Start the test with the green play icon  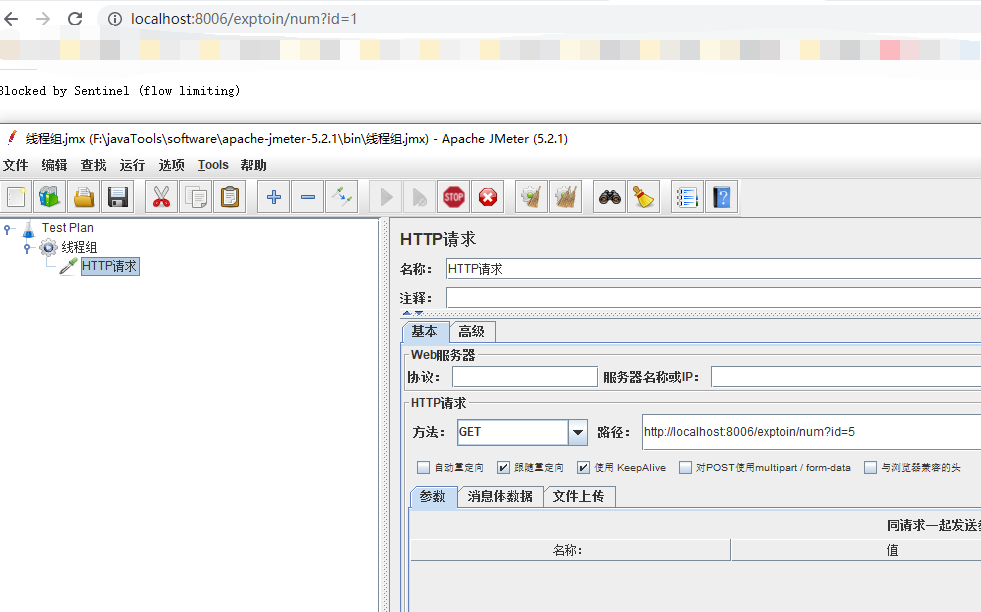coord(386,197)
